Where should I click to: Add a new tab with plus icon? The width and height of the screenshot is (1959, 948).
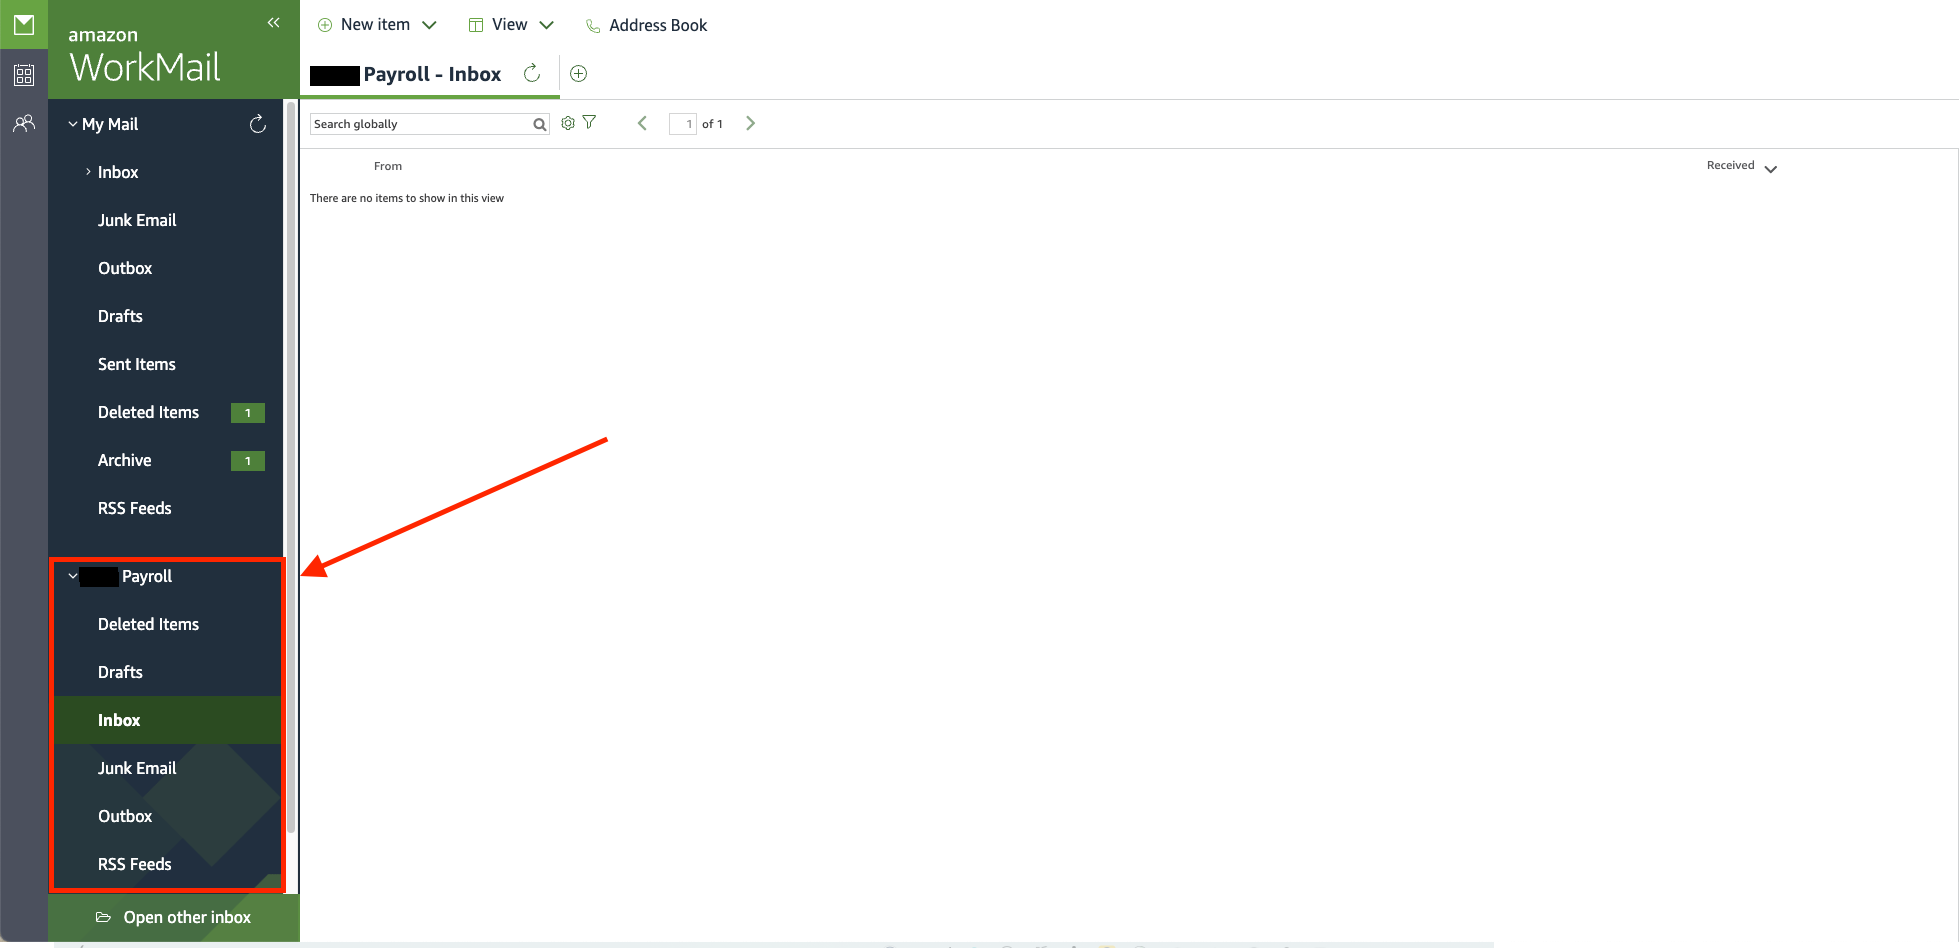578,73
